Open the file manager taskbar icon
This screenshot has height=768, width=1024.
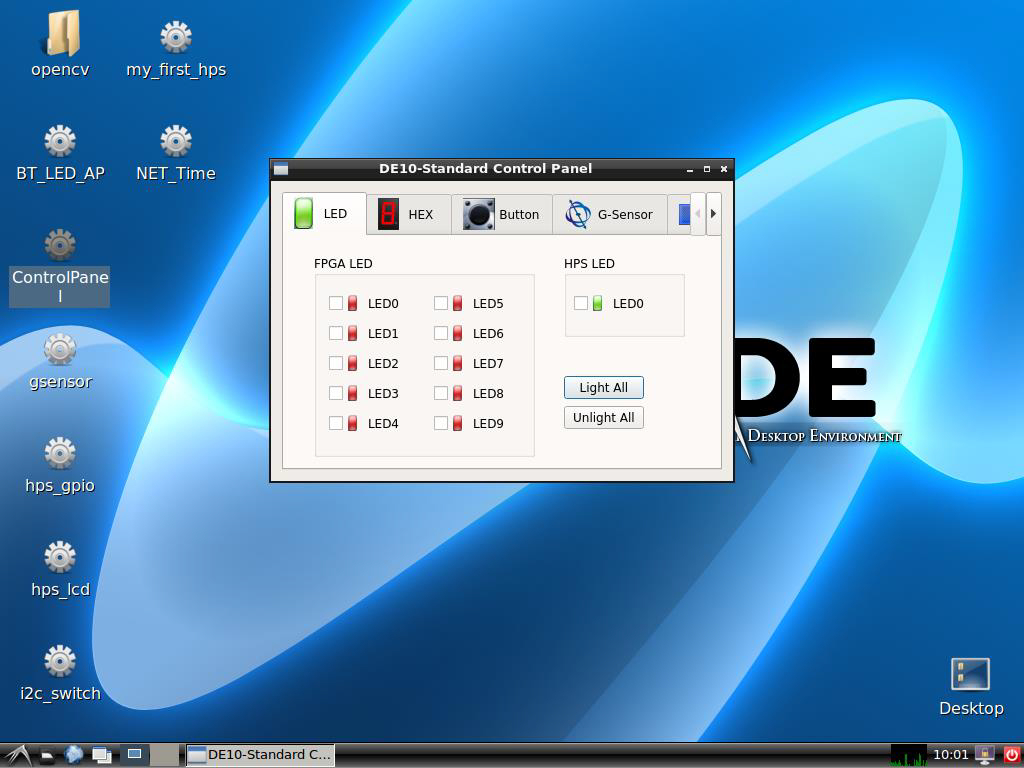pyautogui.click(x=47, y=756)
